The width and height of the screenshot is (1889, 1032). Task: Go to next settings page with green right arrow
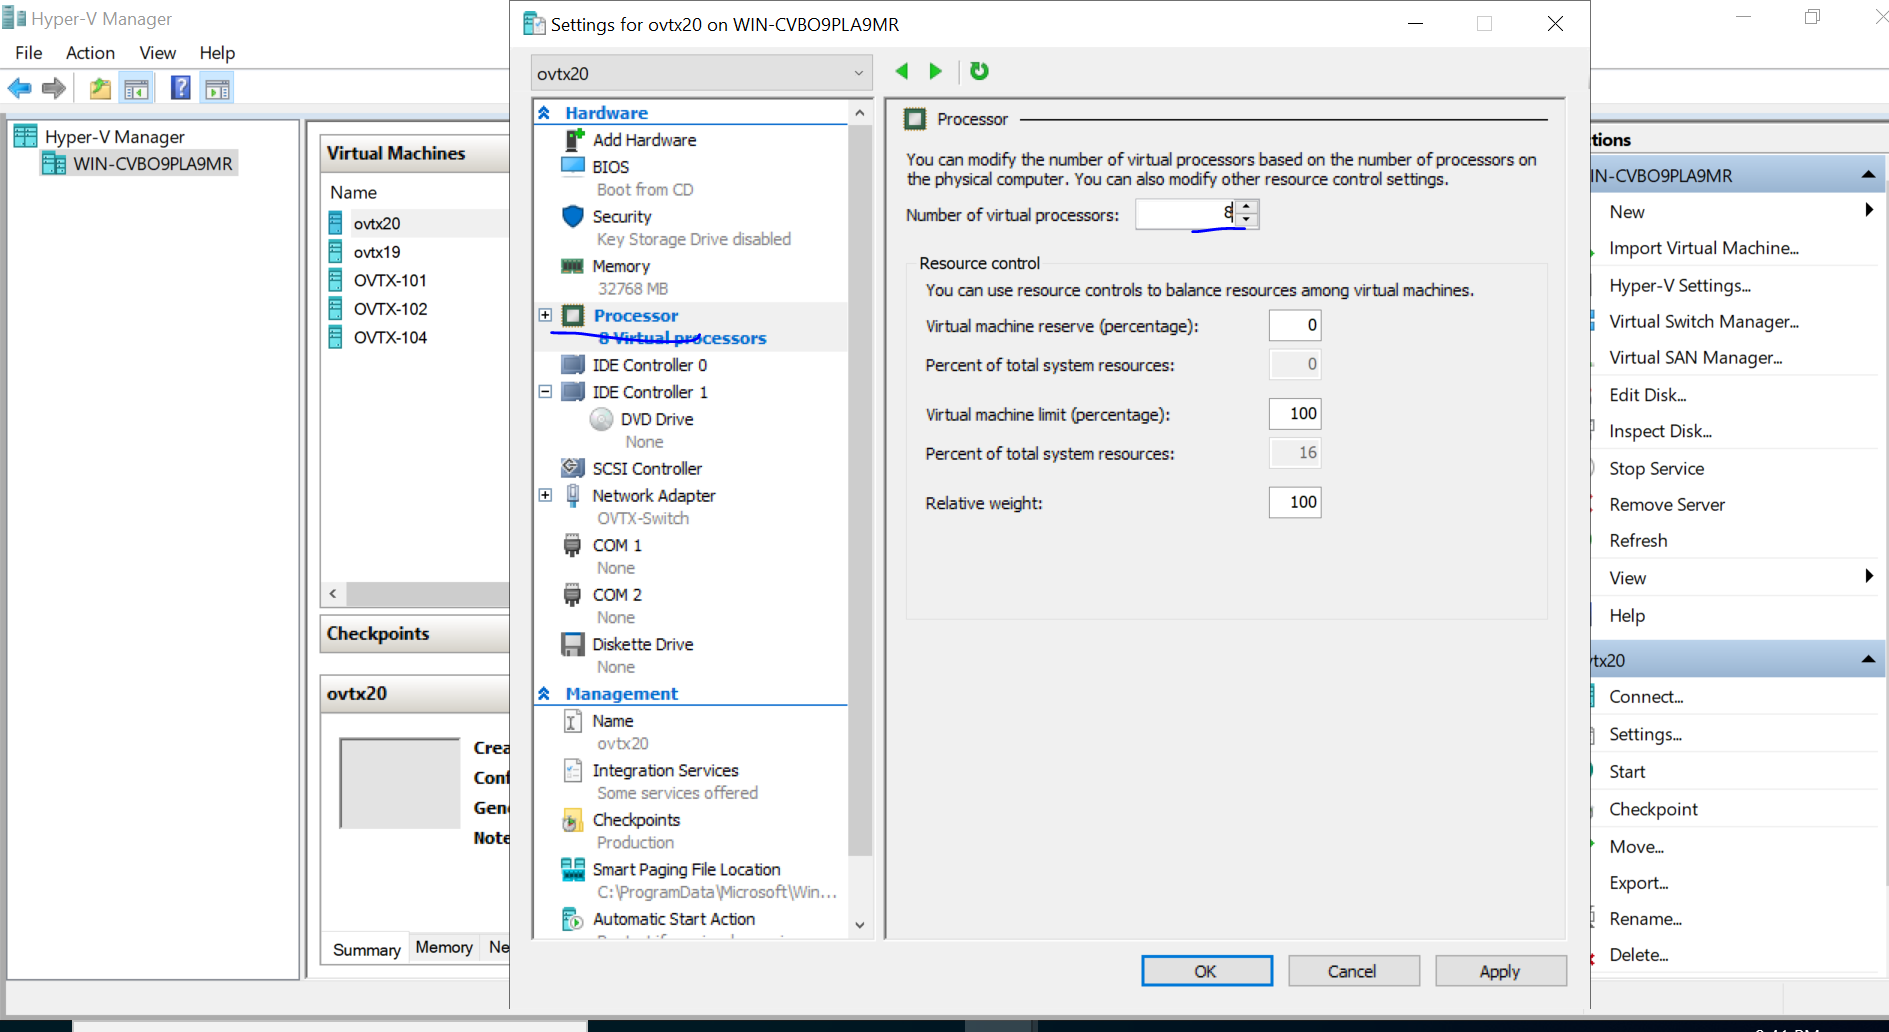coord(935,71)
